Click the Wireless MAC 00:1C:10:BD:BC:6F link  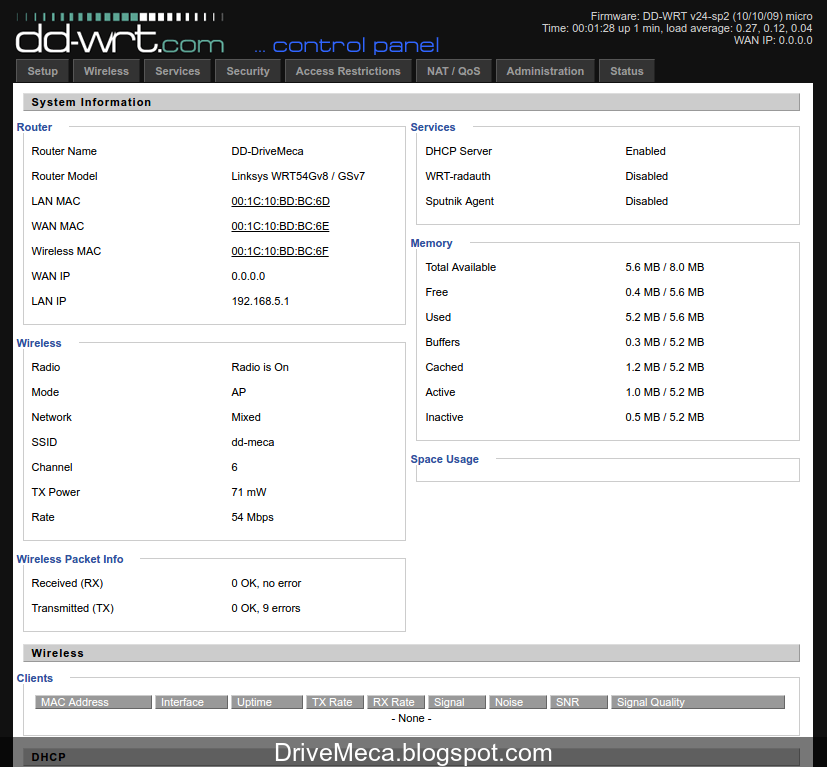279,251
